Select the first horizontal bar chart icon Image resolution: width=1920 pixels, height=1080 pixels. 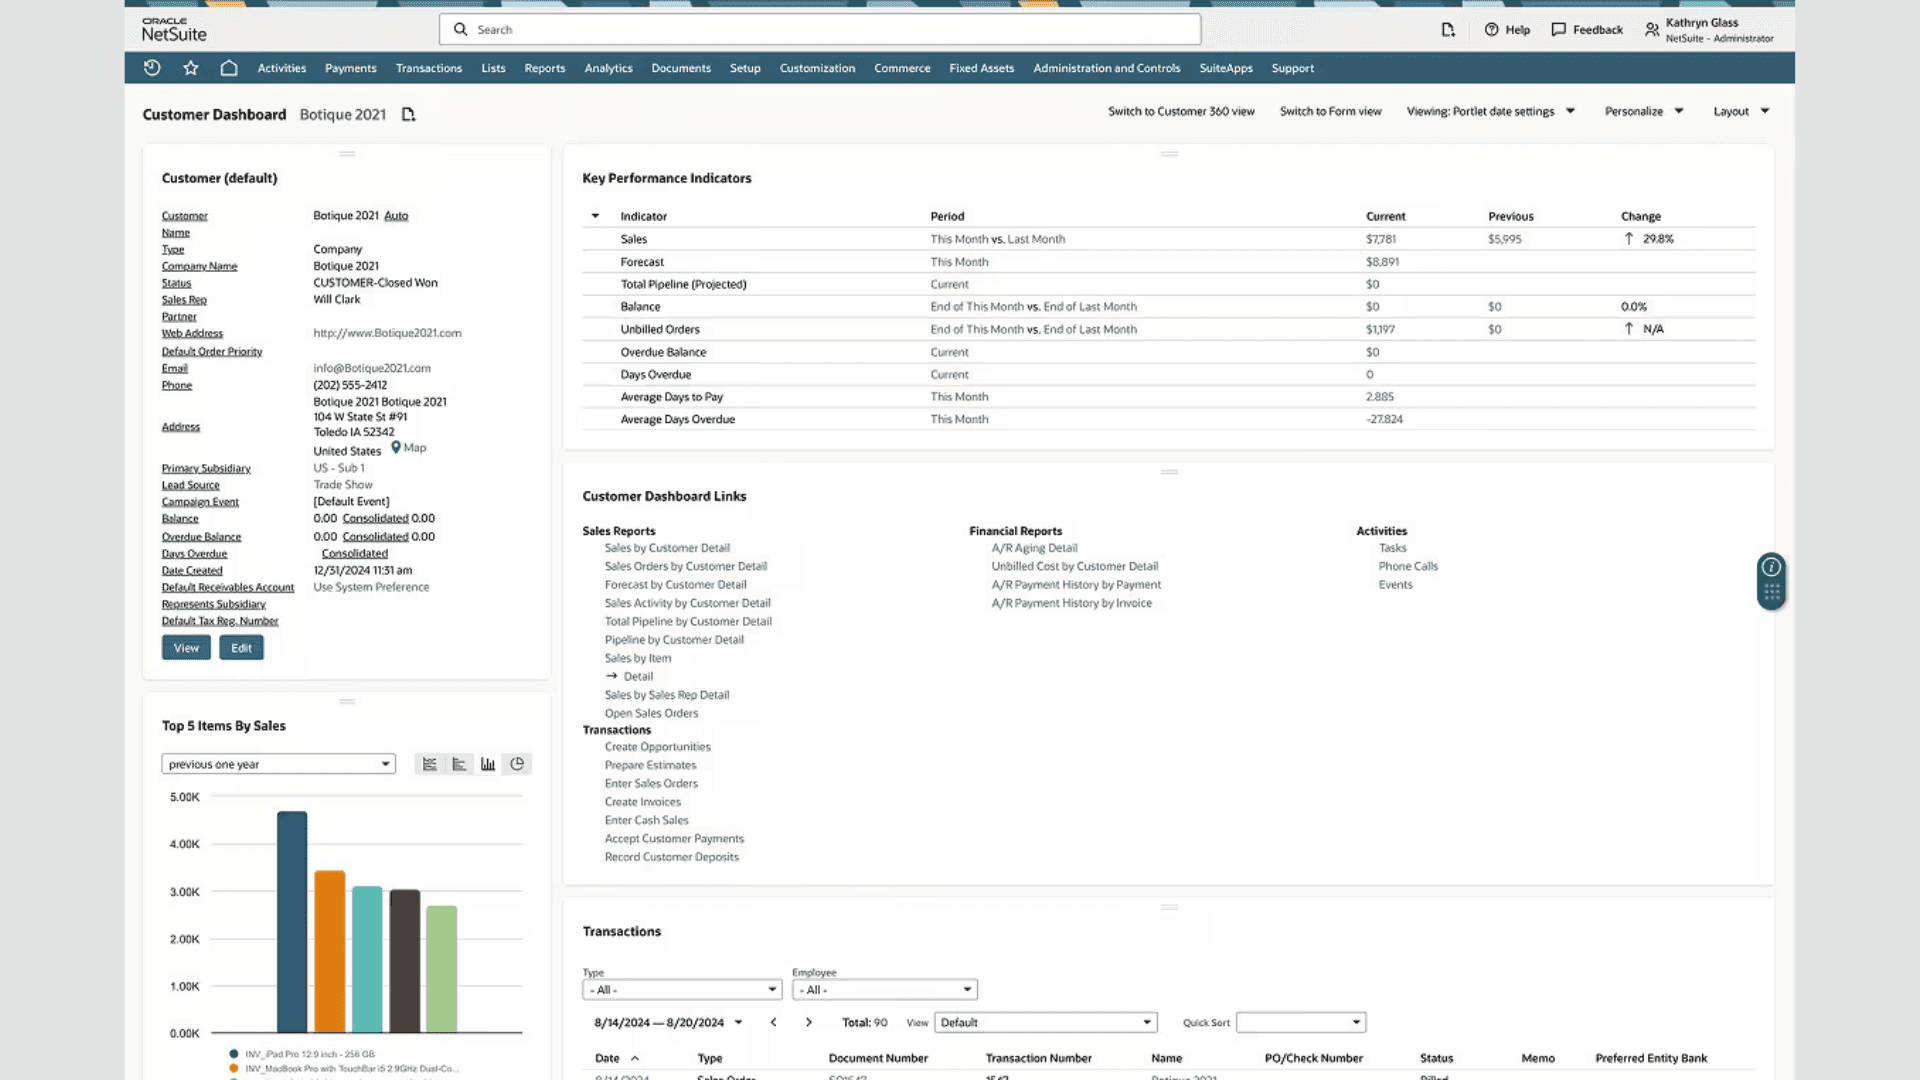[430, 764]
